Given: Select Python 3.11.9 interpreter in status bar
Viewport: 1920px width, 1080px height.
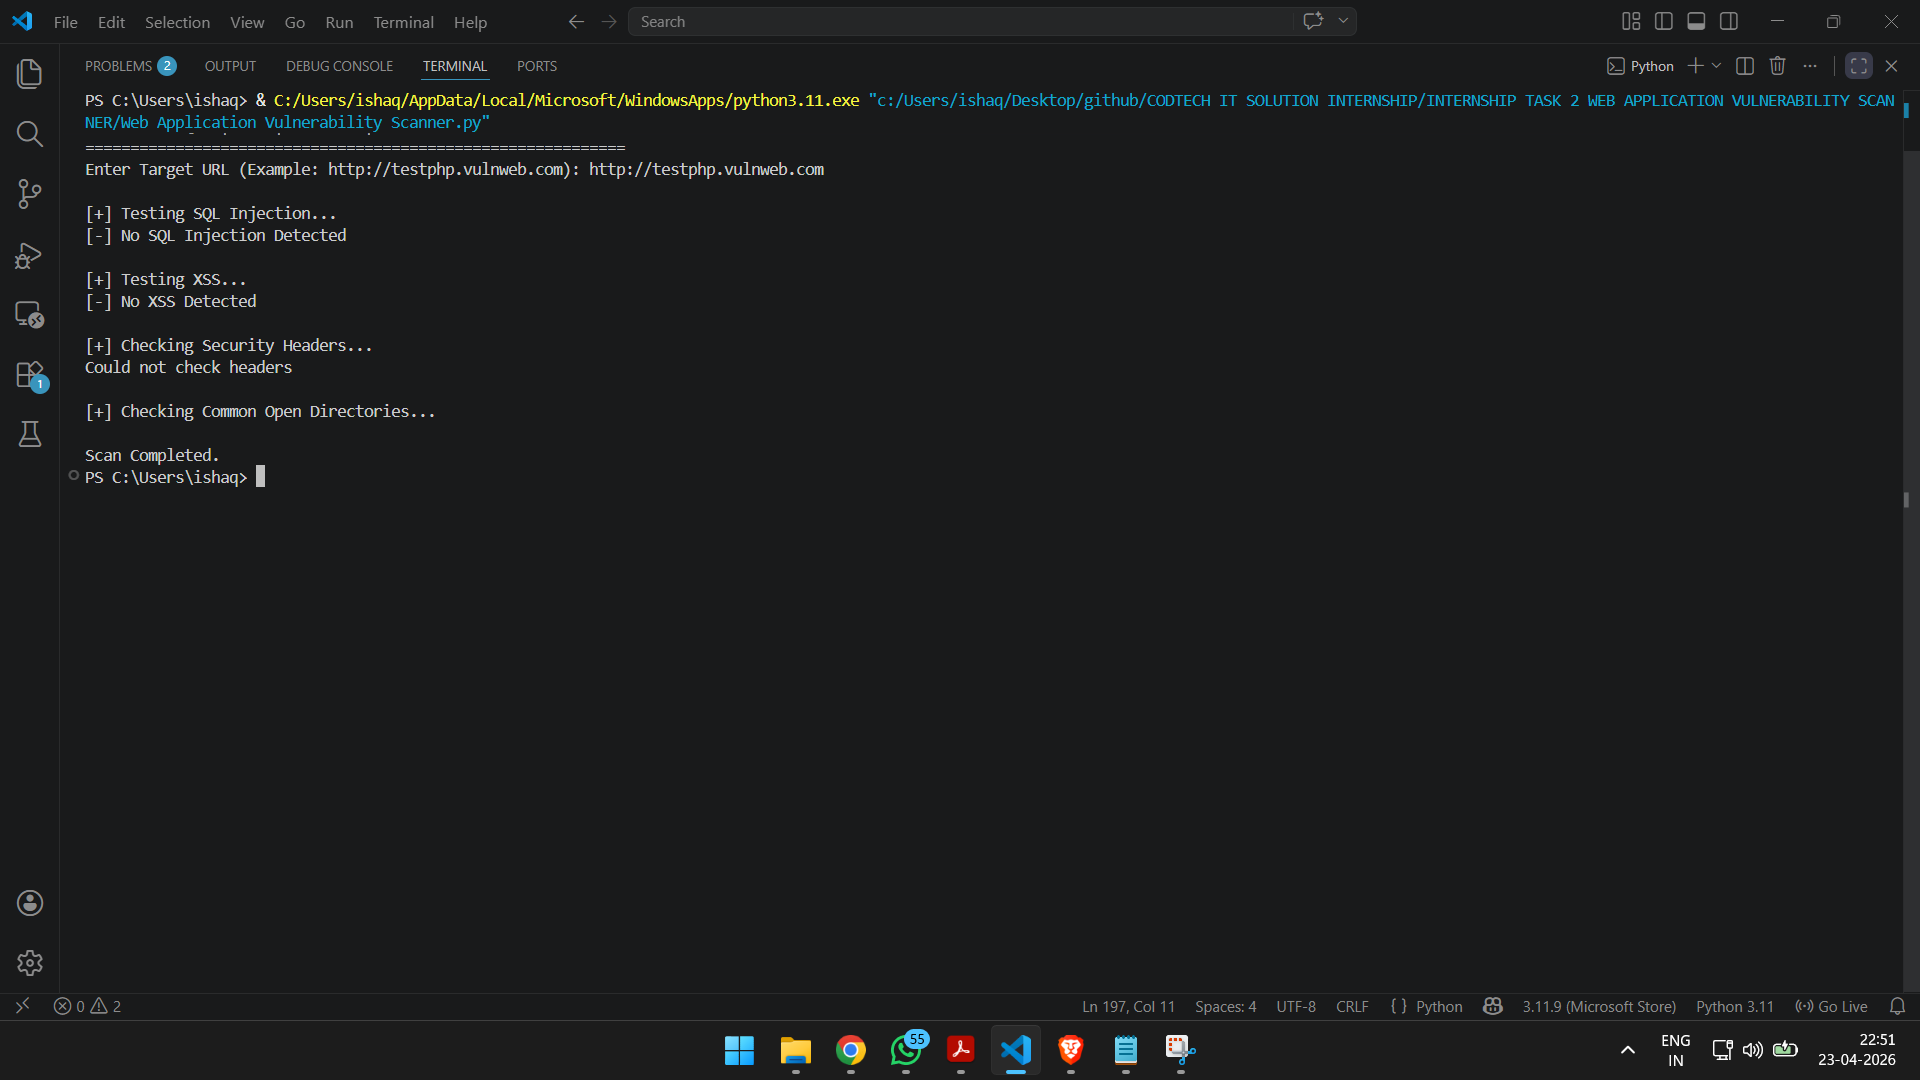Looking at the screenshot, I should [1598, 1007].
